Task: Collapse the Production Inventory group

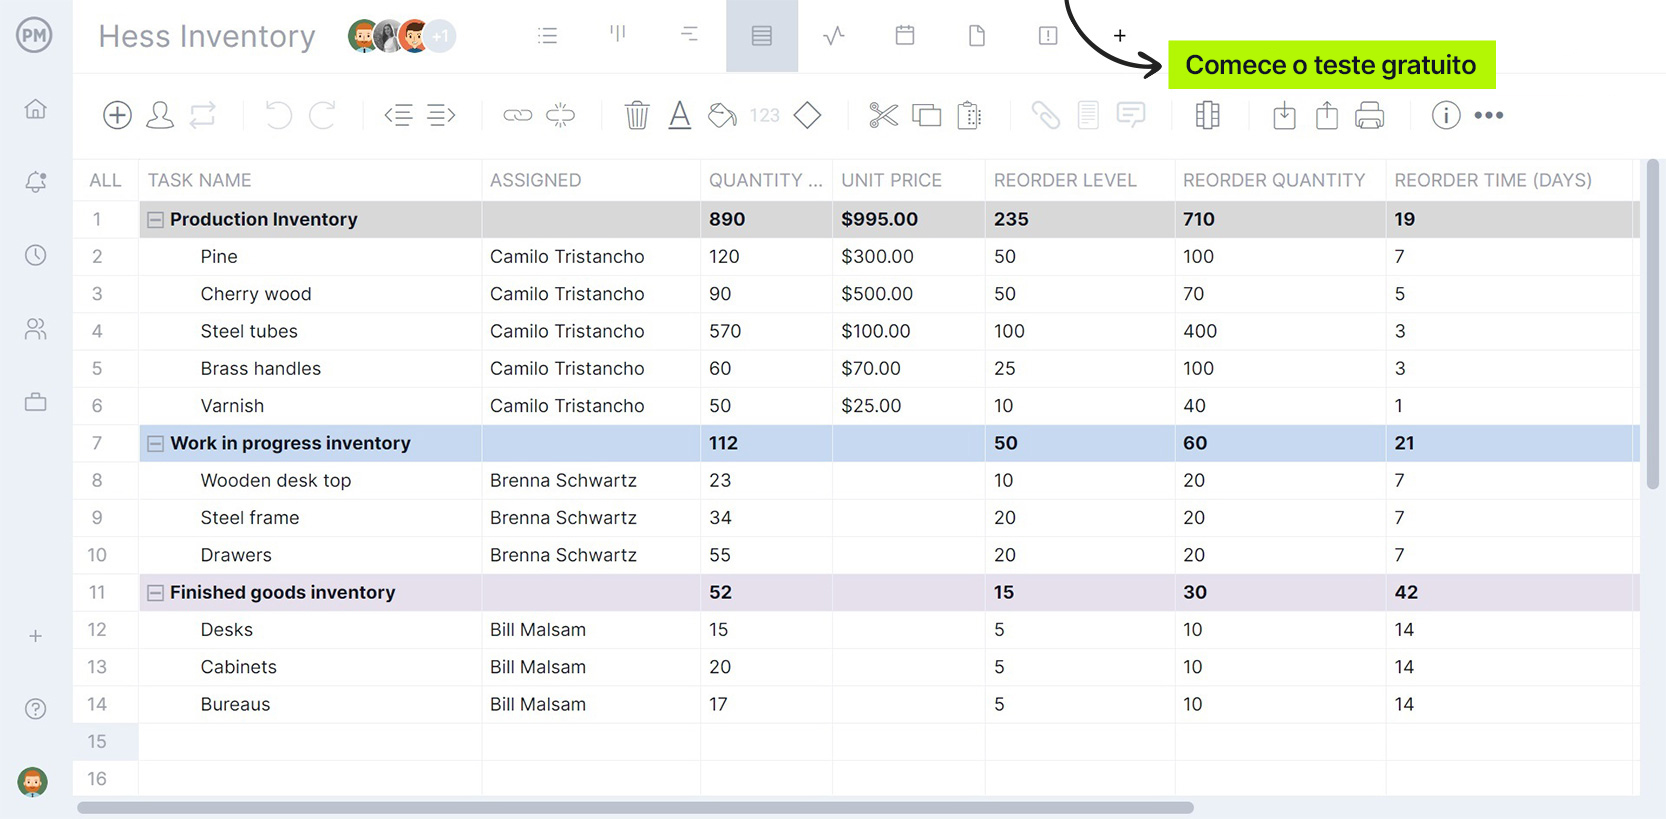Action: coord(155,220)
